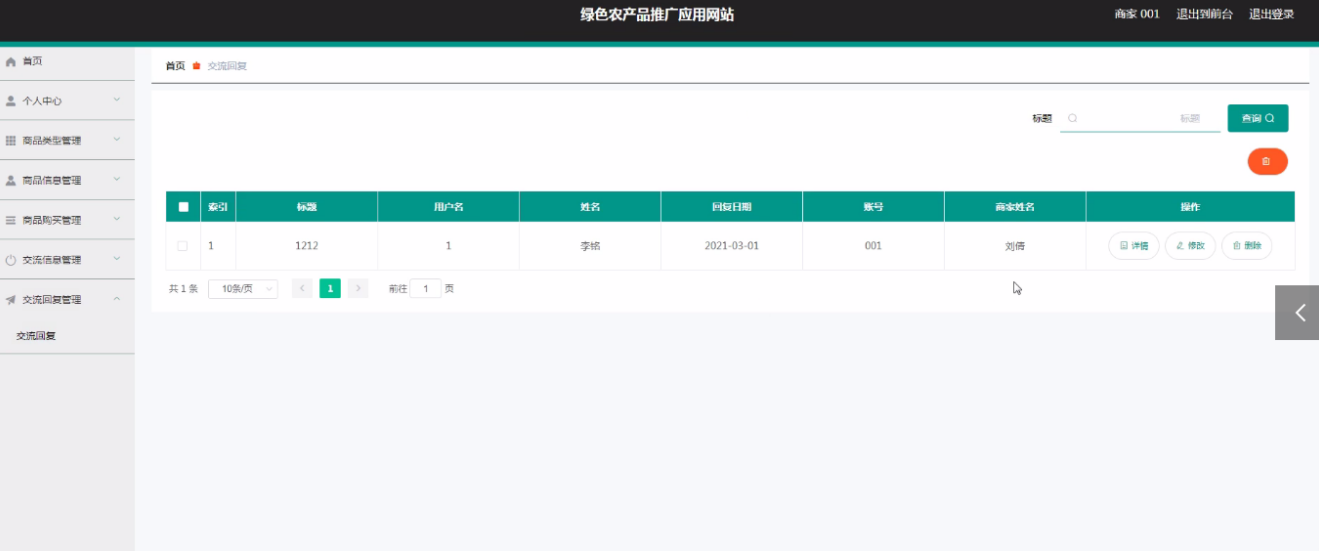Click the grid icon beside 商品类型管理
This screenshot has width=1319, height=551.
[x=11, y=141]
